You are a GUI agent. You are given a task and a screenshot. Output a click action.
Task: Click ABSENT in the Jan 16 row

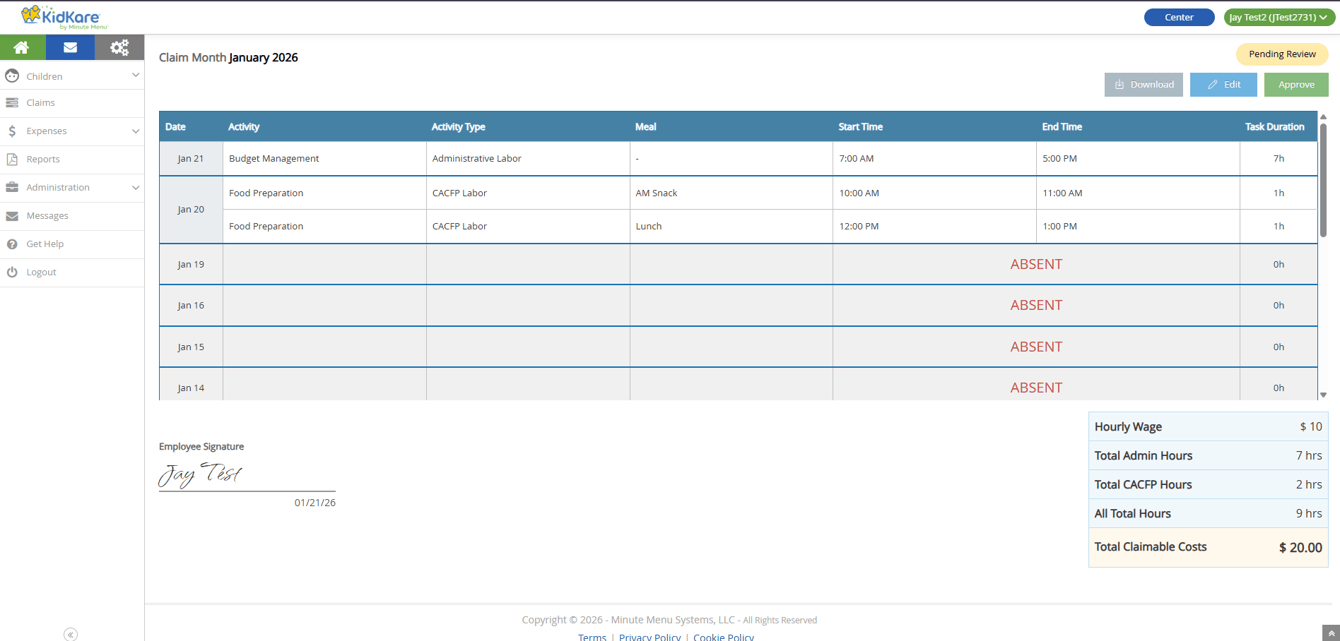(x=1036, y=305)
